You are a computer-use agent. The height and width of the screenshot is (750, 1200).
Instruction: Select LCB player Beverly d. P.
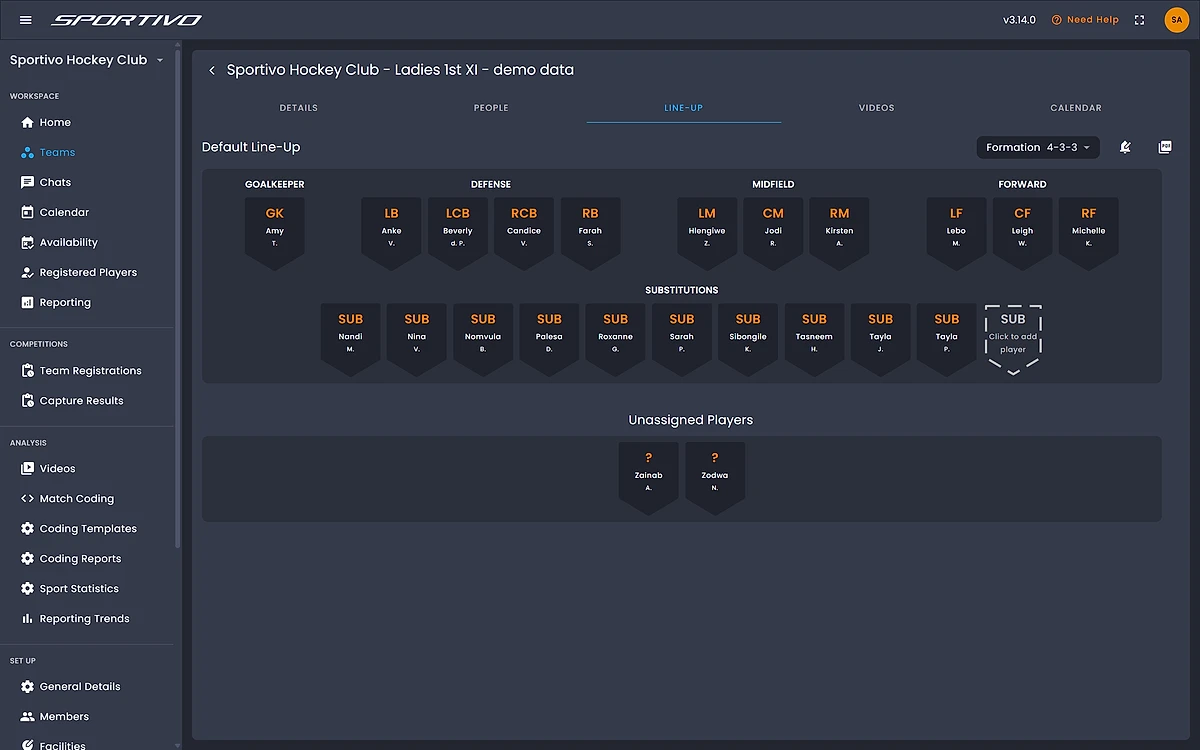(x=458, y=232)
